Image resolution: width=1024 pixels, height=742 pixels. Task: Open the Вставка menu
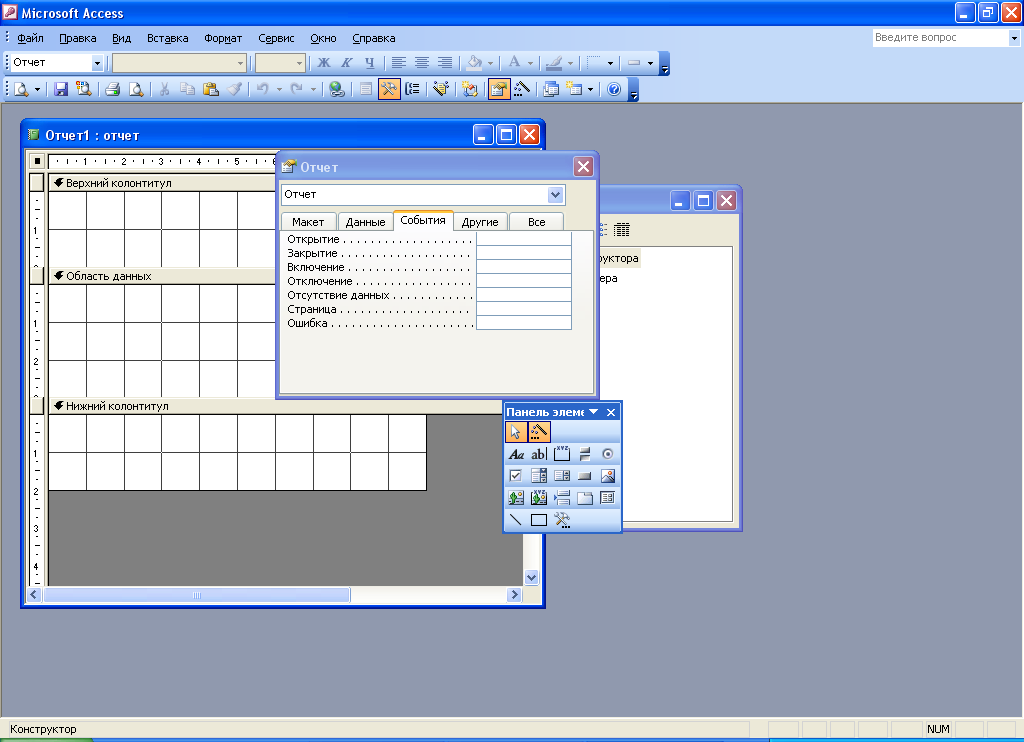tap(167, 38)
